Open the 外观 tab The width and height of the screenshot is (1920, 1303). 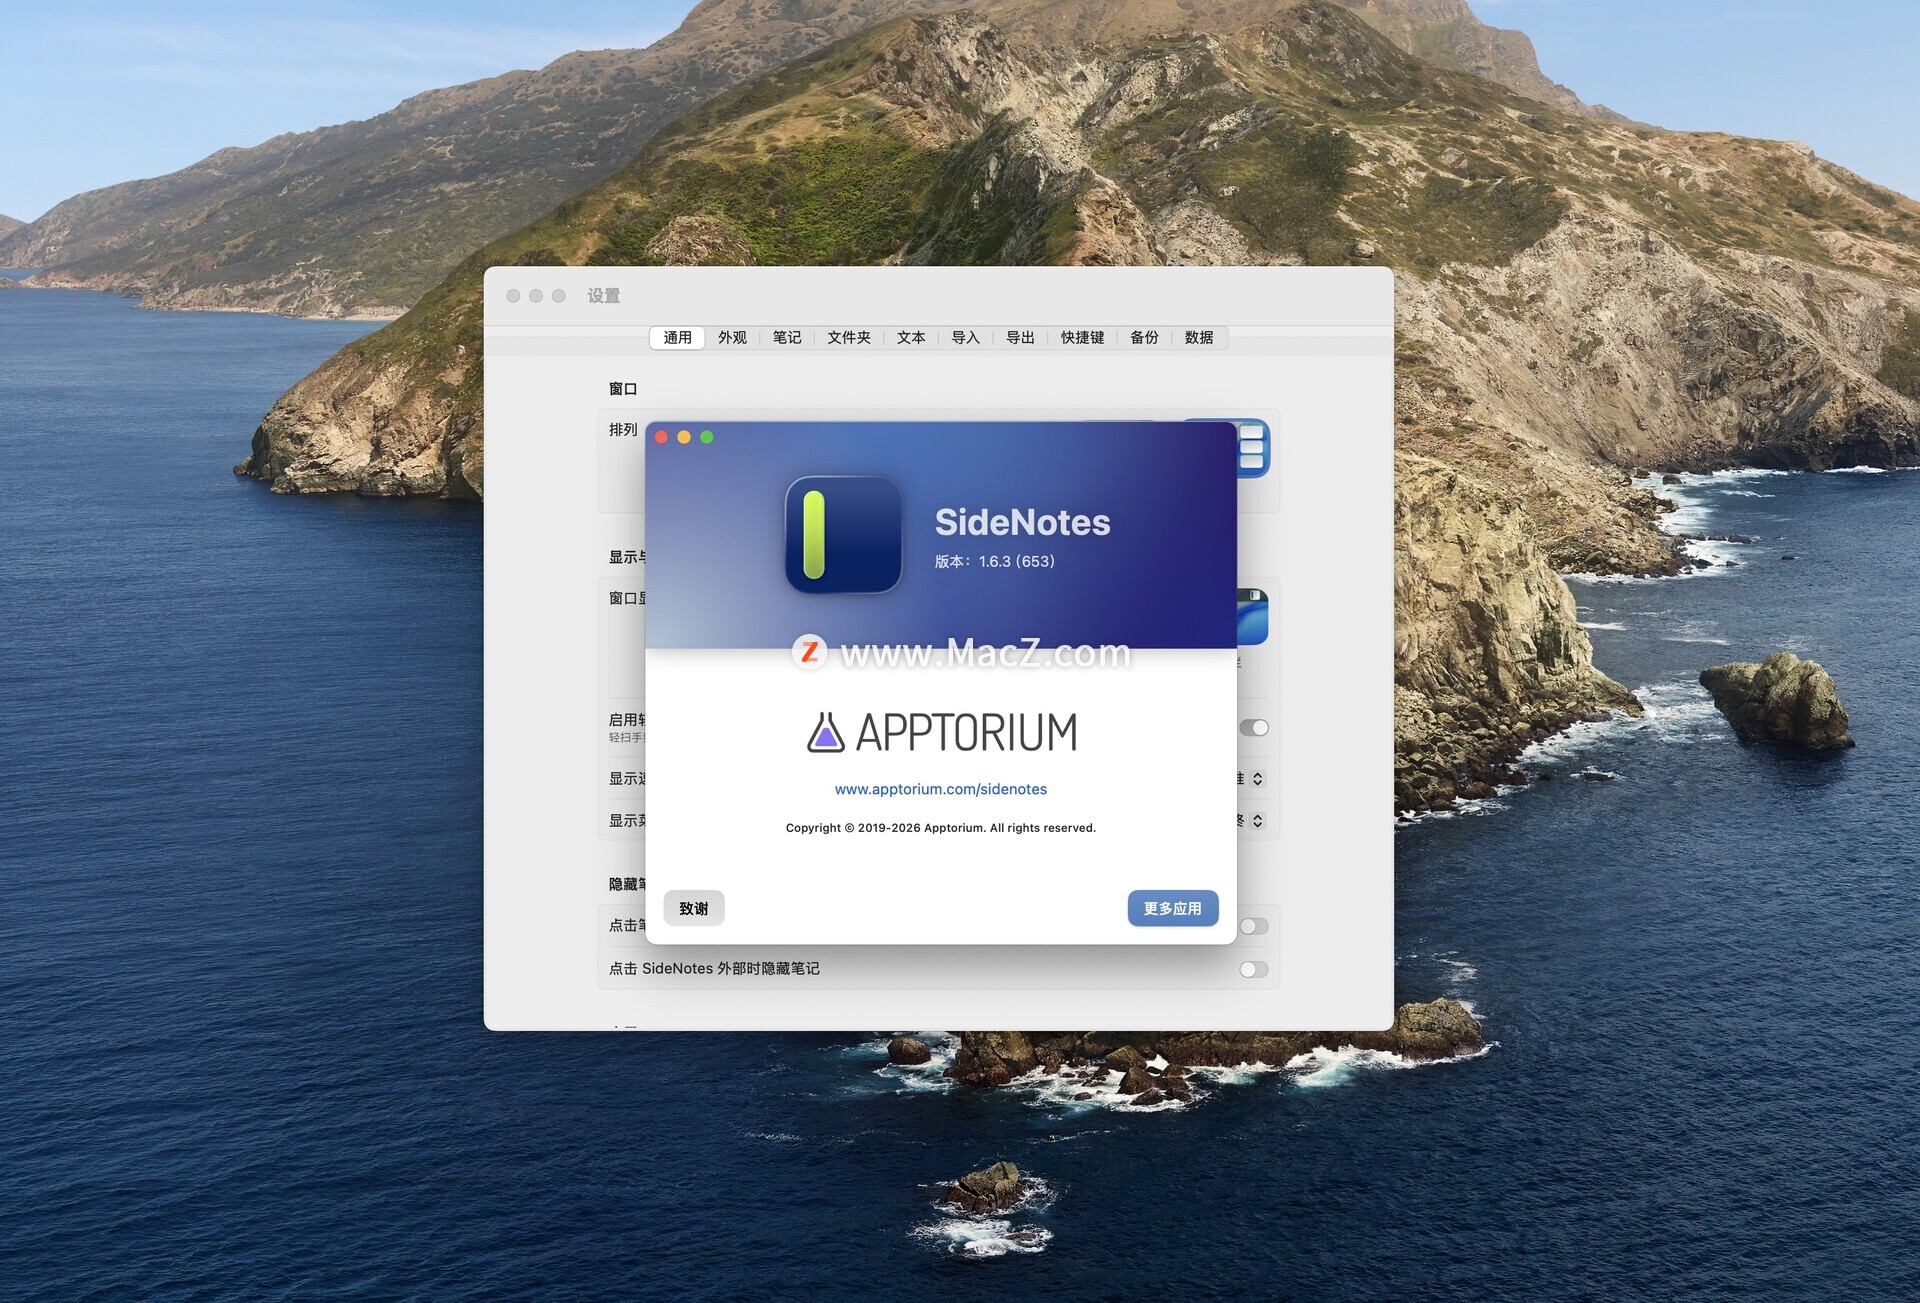pos(732,338)
